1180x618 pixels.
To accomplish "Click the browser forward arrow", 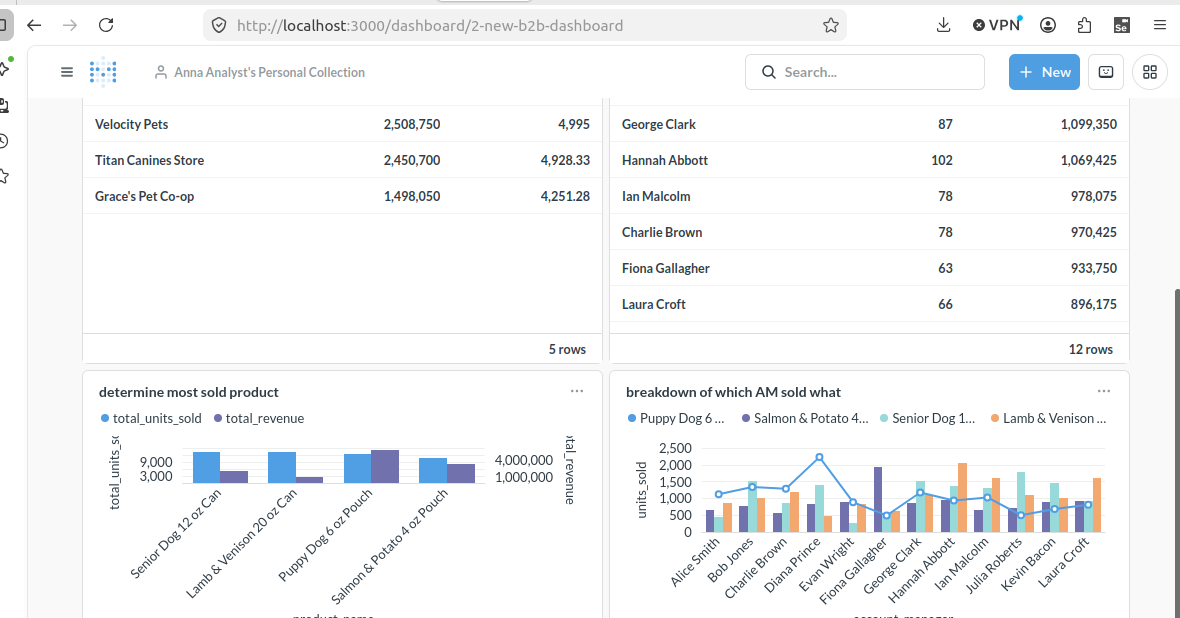I will pos(70,26).
